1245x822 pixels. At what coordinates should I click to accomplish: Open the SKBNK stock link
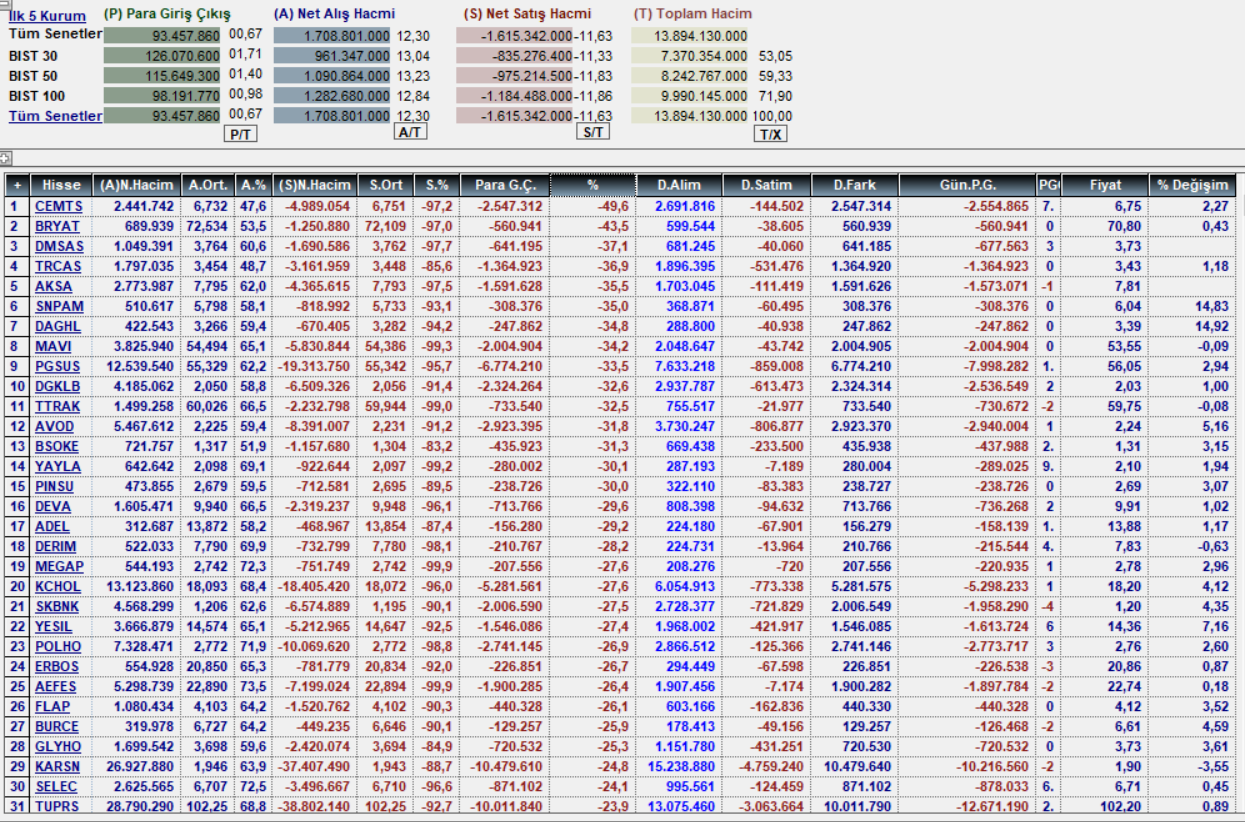coord(58,606)
